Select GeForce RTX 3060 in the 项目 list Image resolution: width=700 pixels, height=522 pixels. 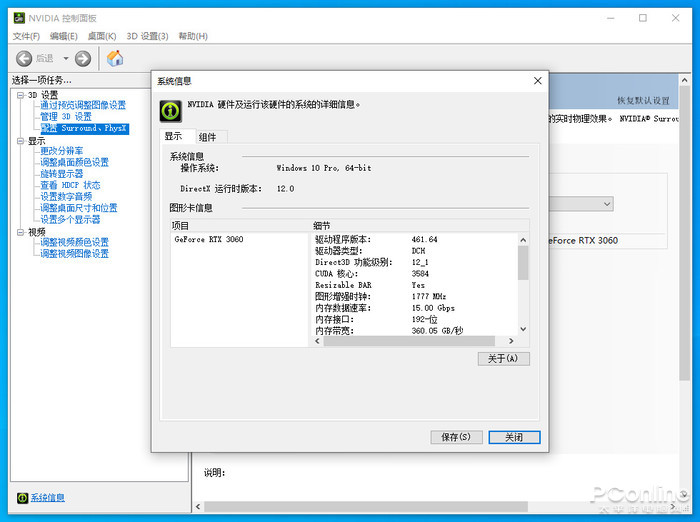tap(208, 239)
